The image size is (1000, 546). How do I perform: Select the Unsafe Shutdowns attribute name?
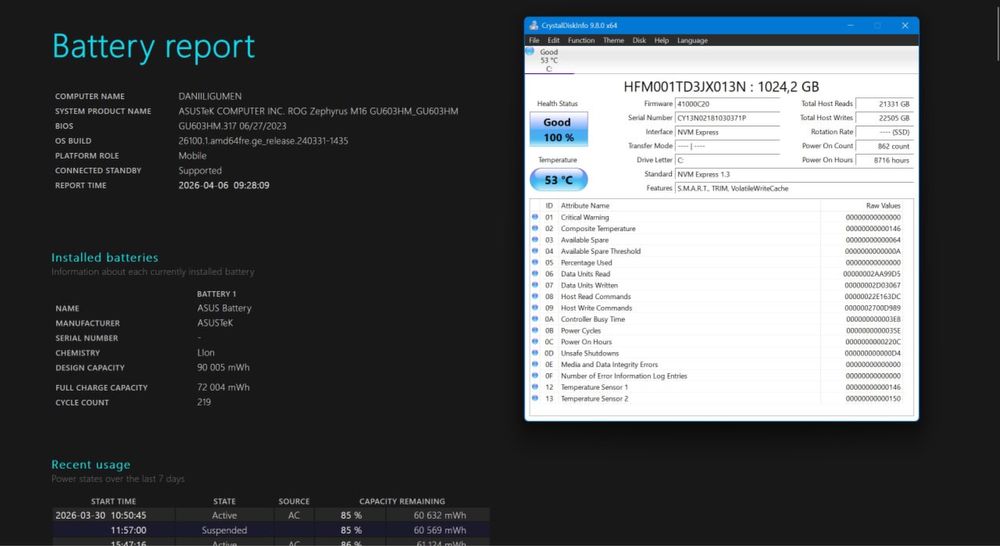tap(590, 353)
